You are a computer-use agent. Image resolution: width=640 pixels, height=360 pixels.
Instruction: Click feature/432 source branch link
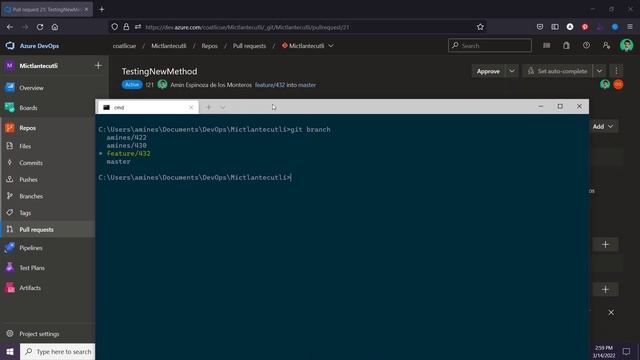(x=270, y=85)
